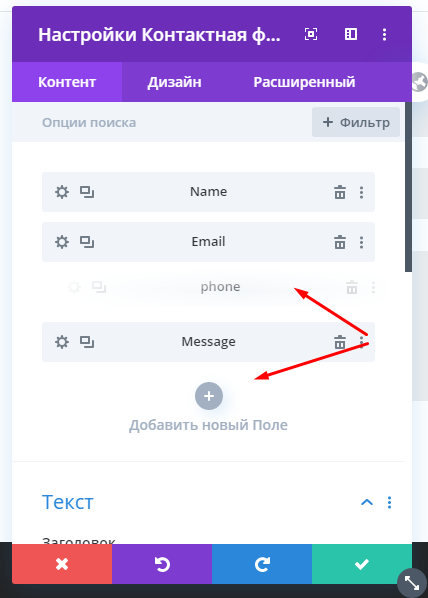This screenshot has height=598, width=428.
Task: Undo last change in bottom bar
Action: click(x=162, y=564)
